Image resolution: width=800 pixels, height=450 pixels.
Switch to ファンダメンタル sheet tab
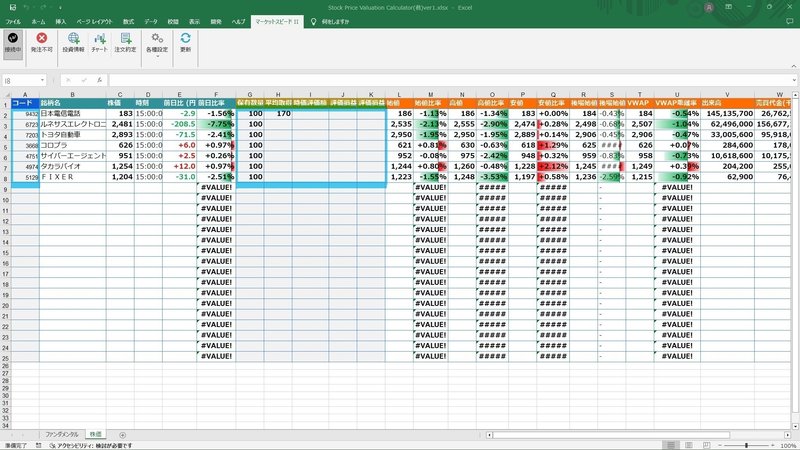click(62, 434)
